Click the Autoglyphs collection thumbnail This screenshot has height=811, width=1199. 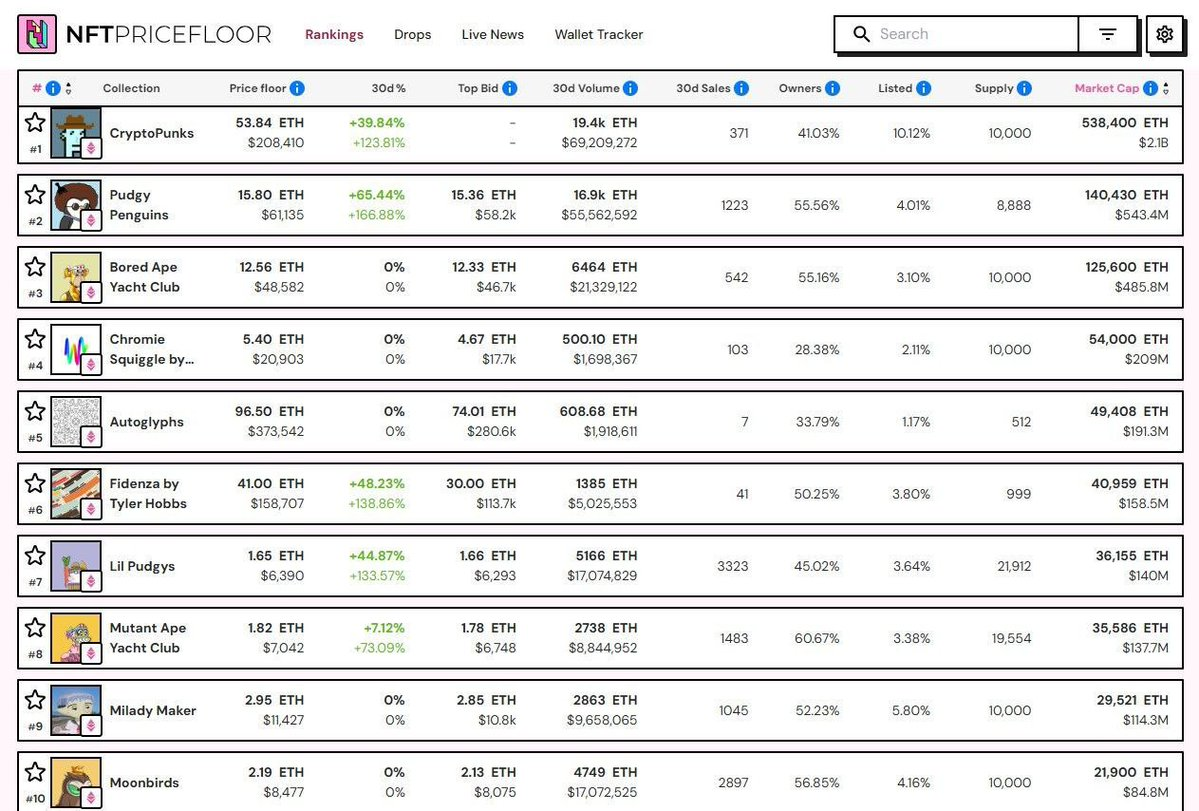coord(76,422)
